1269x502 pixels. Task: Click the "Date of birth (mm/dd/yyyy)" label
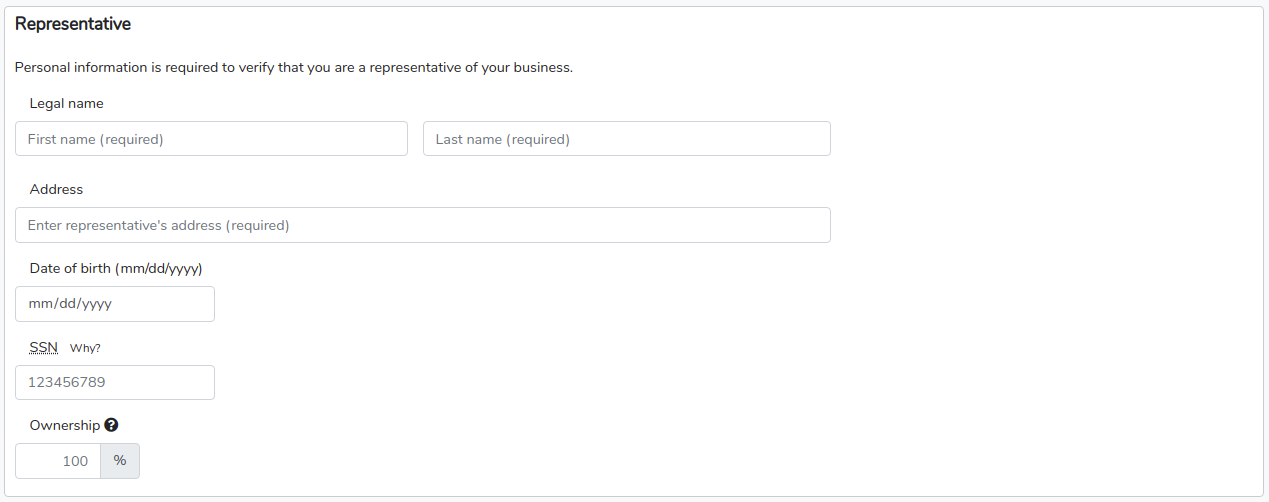point(116,268)
